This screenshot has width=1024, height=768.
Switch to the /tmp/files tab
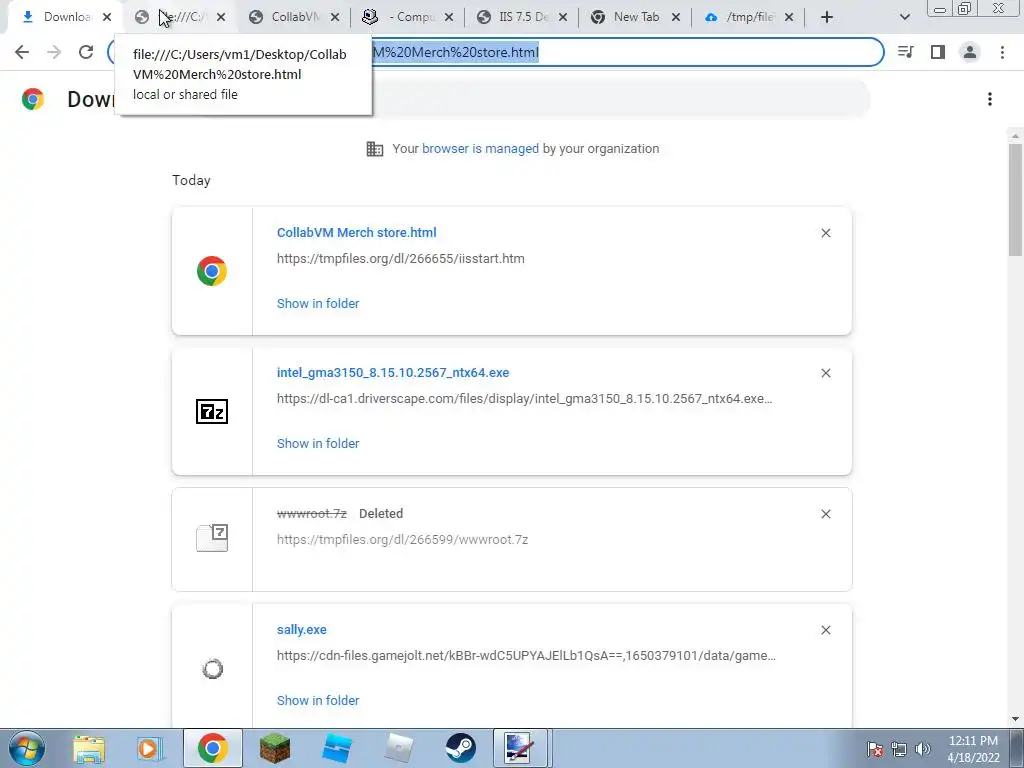click(x=746, y=18)
